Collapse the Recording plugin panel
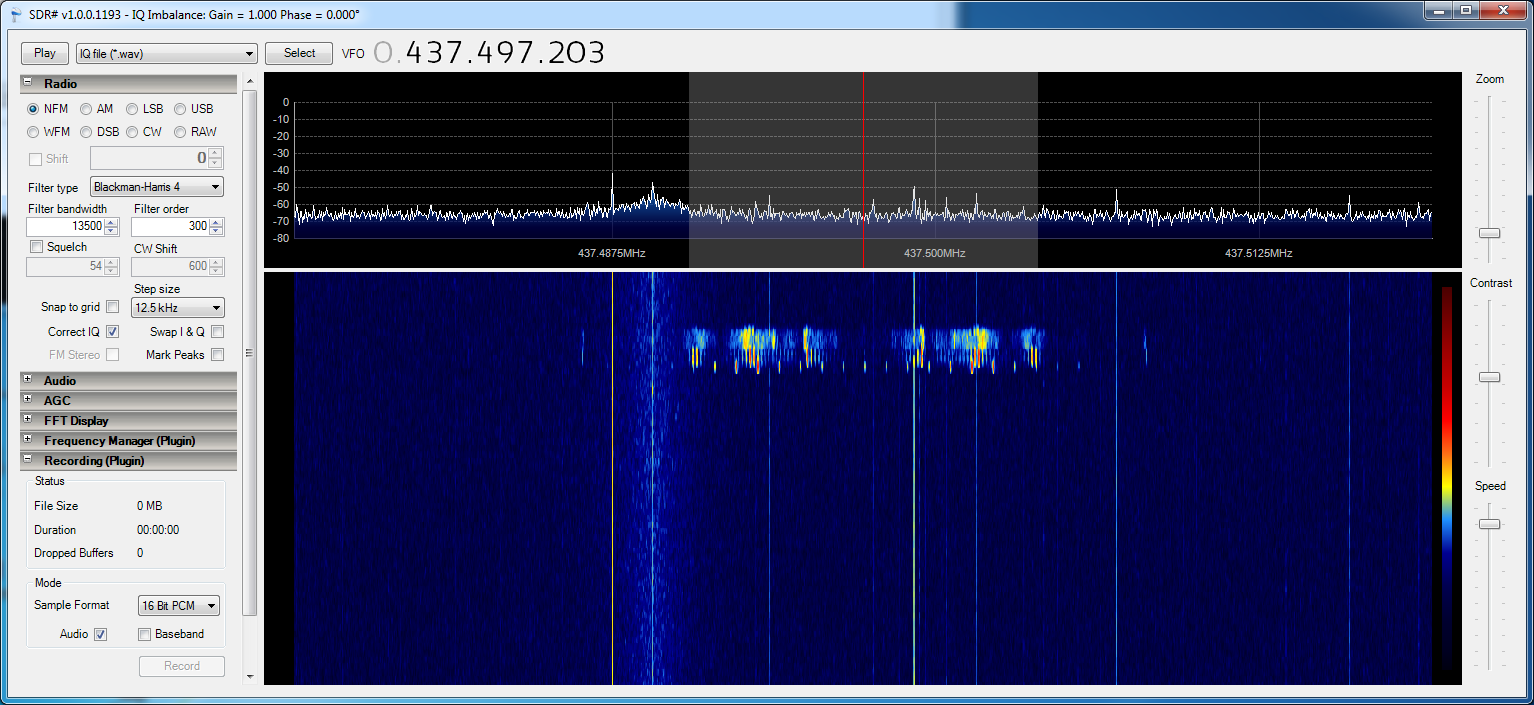 pyautogui.click(x=28, y=460)
